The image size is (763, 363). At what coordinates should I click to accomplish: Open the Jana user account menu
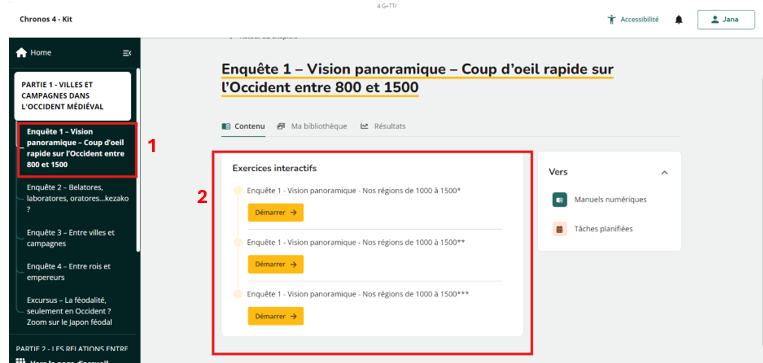click(726, 20)
